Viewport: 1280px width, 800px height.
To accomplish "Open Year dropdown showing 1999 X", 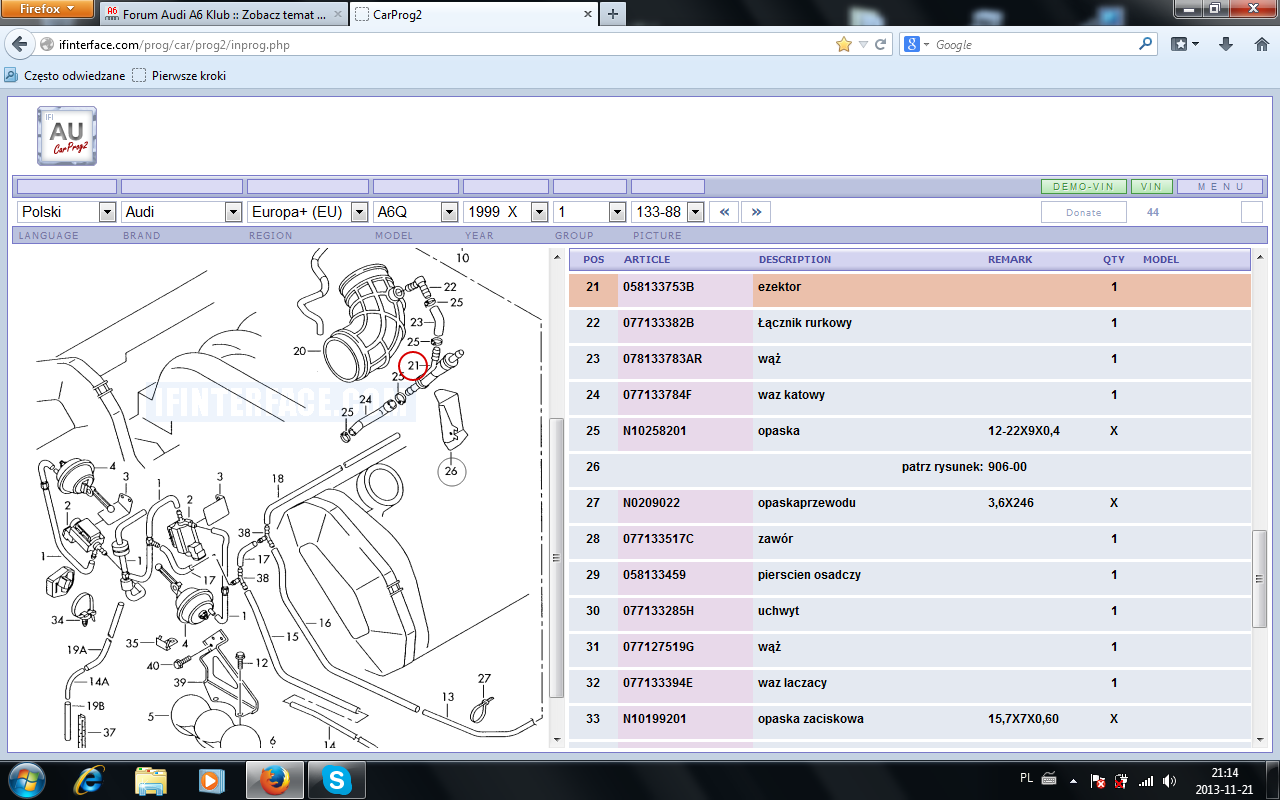I will click(x=506, y=212).
